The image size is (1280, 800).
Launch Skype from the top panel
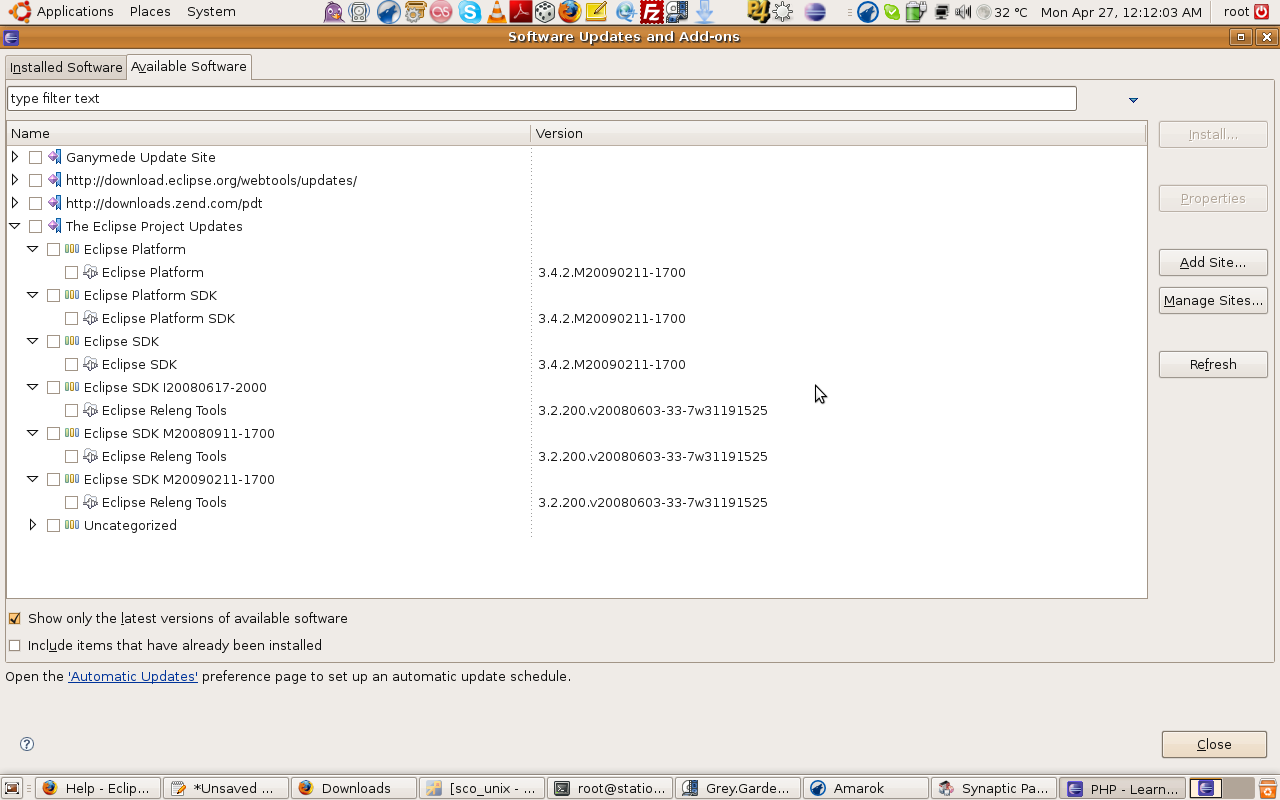pos(470,12)
